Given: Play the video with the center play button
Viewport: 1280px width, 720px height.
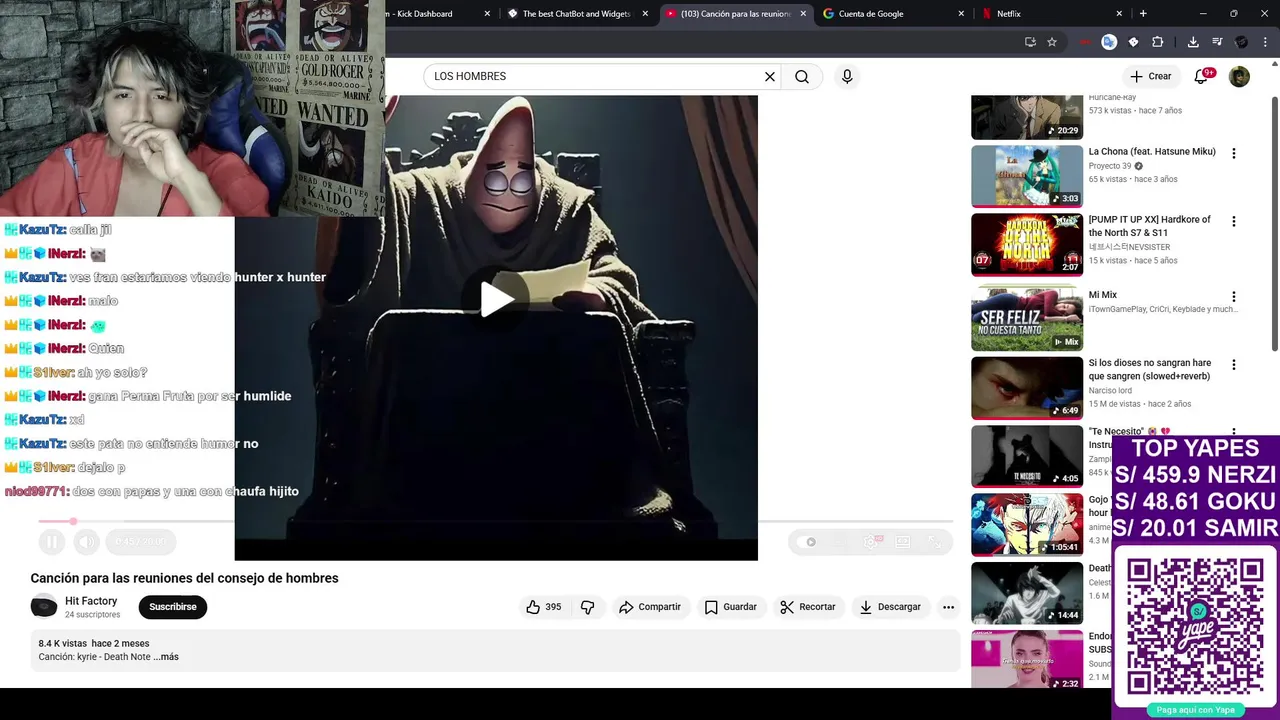Looking at the screenshot, I should coord(496,298).
